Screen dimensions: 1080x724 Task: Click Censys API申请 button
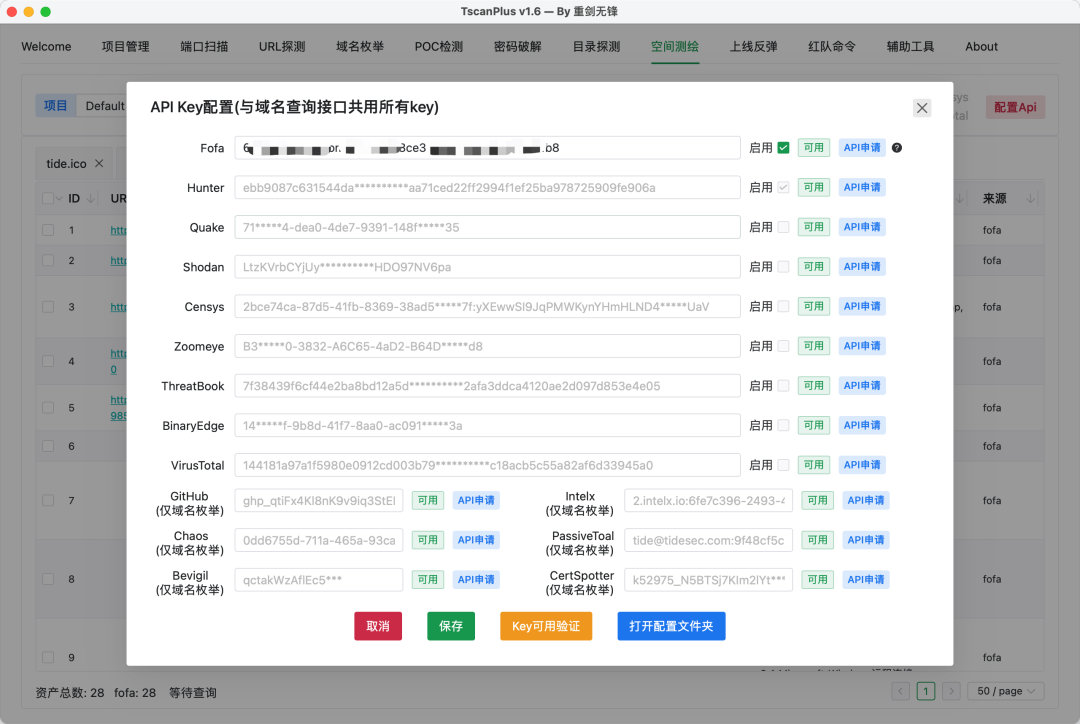(x=862, y=307)
